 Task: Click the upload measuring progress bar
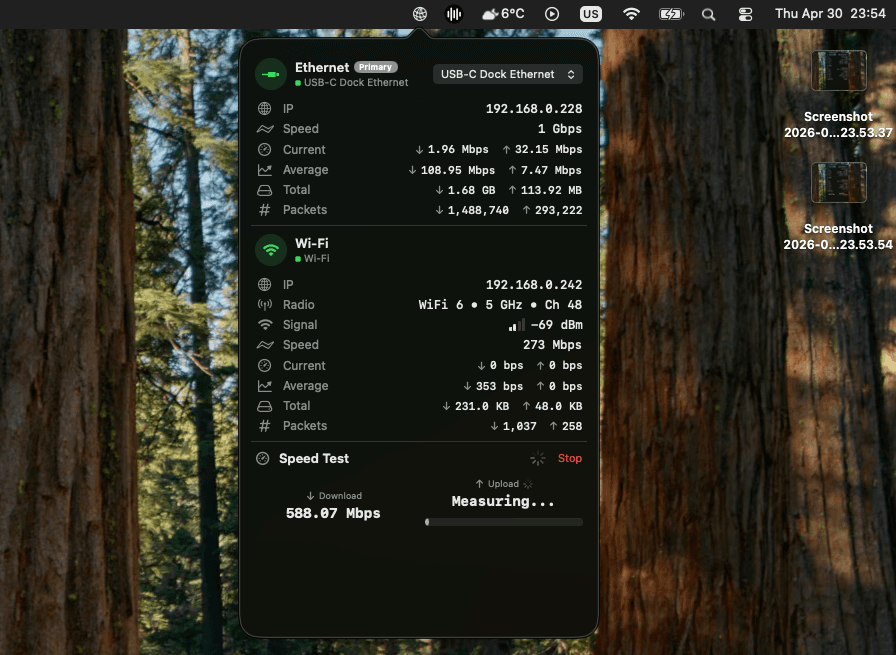pos(504,522)
